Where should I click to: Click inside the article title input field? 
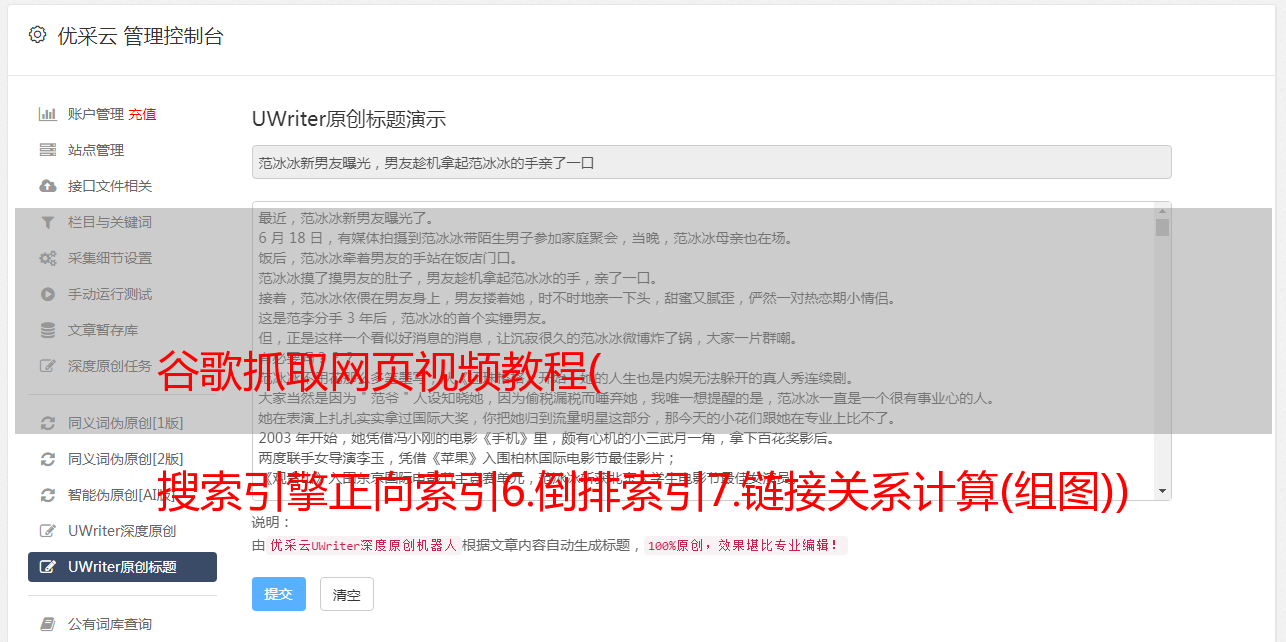711,162
